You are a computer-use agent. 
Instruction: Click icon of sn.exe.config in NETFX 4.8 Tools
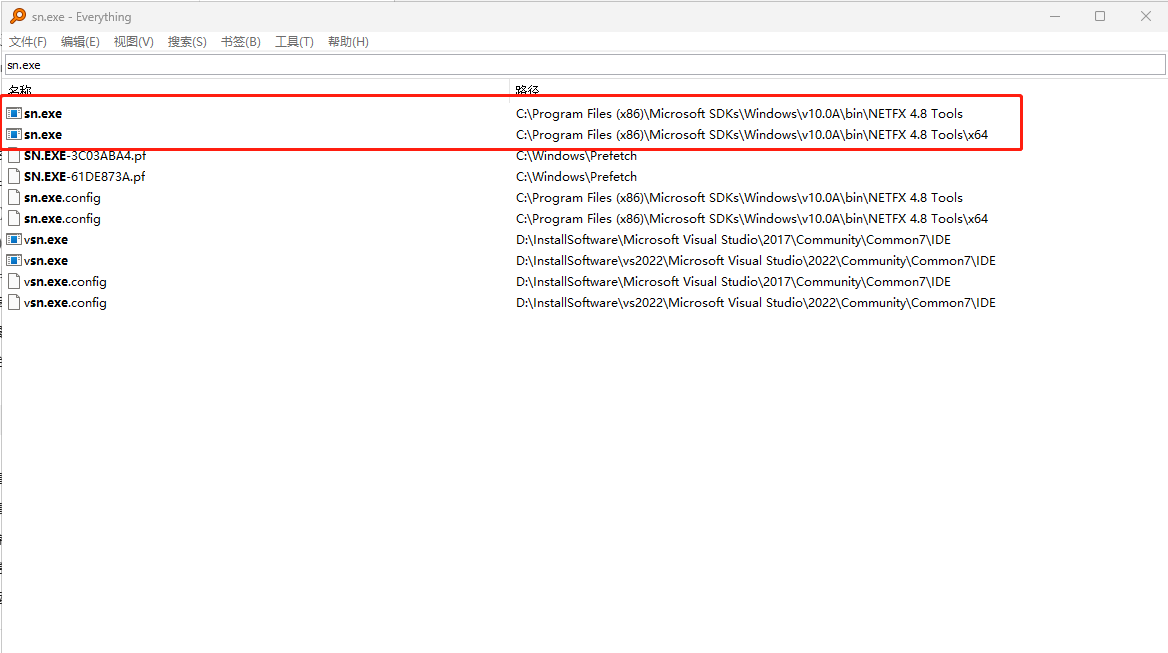pos(13,197)
